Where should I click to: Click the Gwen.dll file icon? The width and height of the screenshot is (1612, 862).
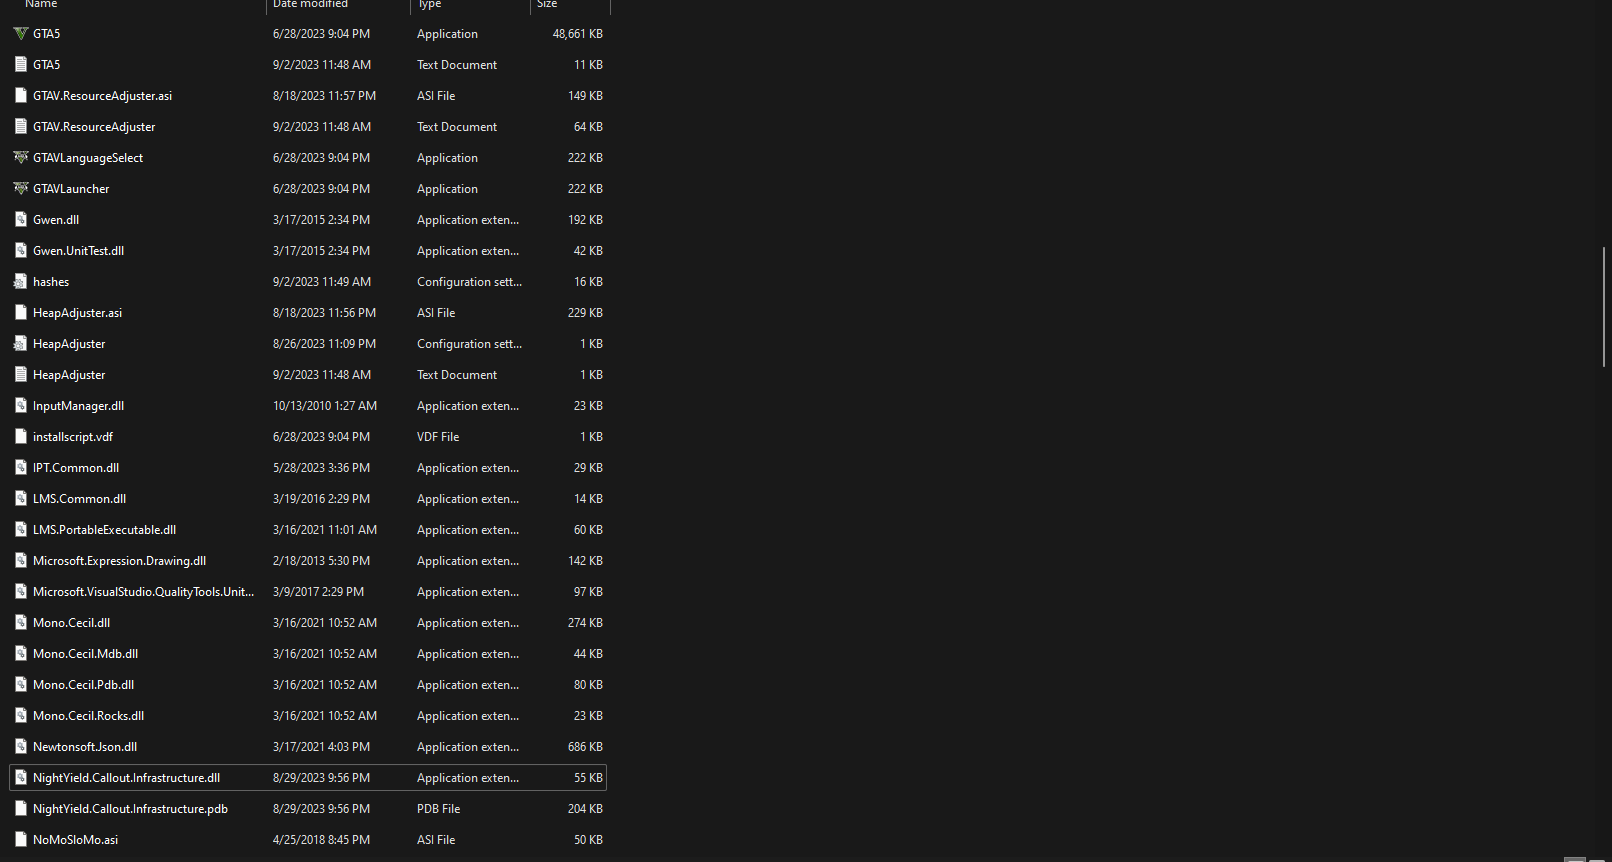pyautogui.click(x=21, y=220)
